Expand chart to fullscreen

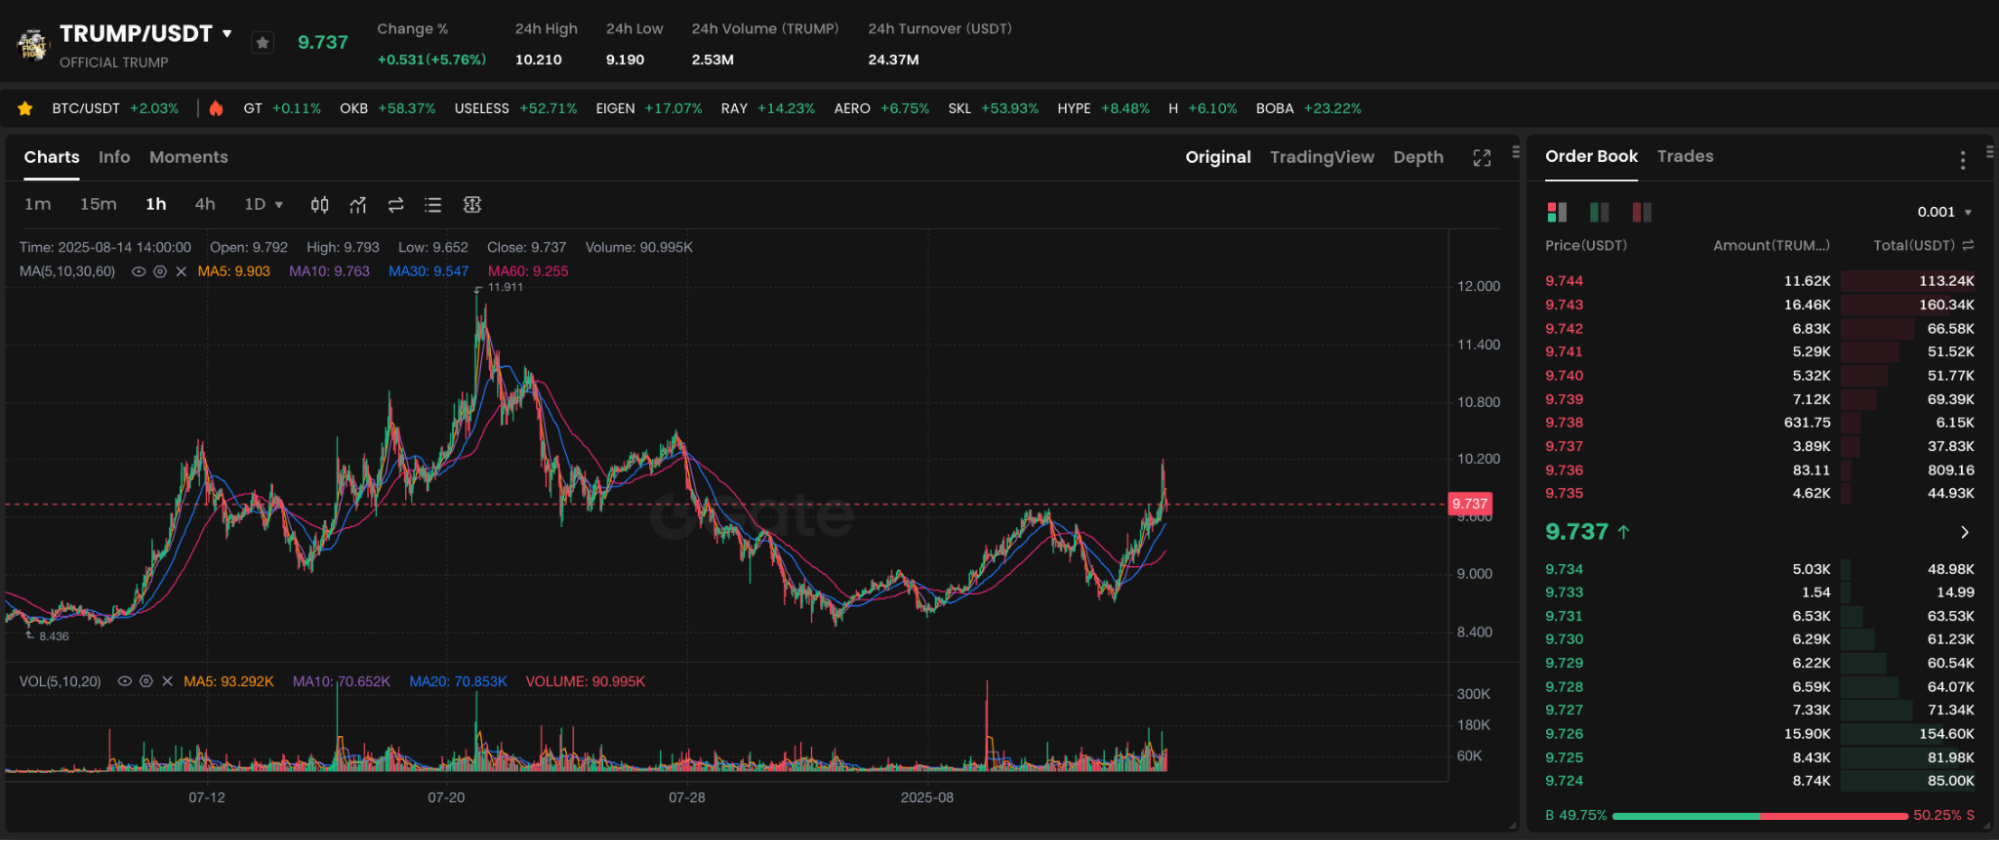tap(1482, 158)
